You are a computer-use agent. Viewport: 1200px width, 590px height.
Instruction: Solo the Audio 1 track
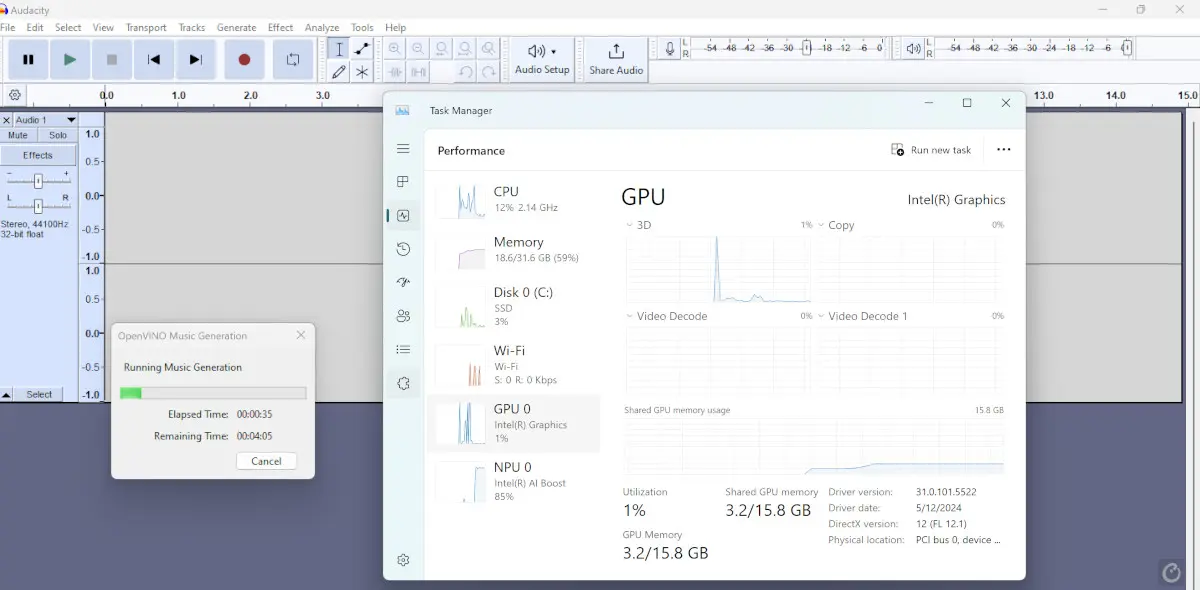(x=58, y=135)
